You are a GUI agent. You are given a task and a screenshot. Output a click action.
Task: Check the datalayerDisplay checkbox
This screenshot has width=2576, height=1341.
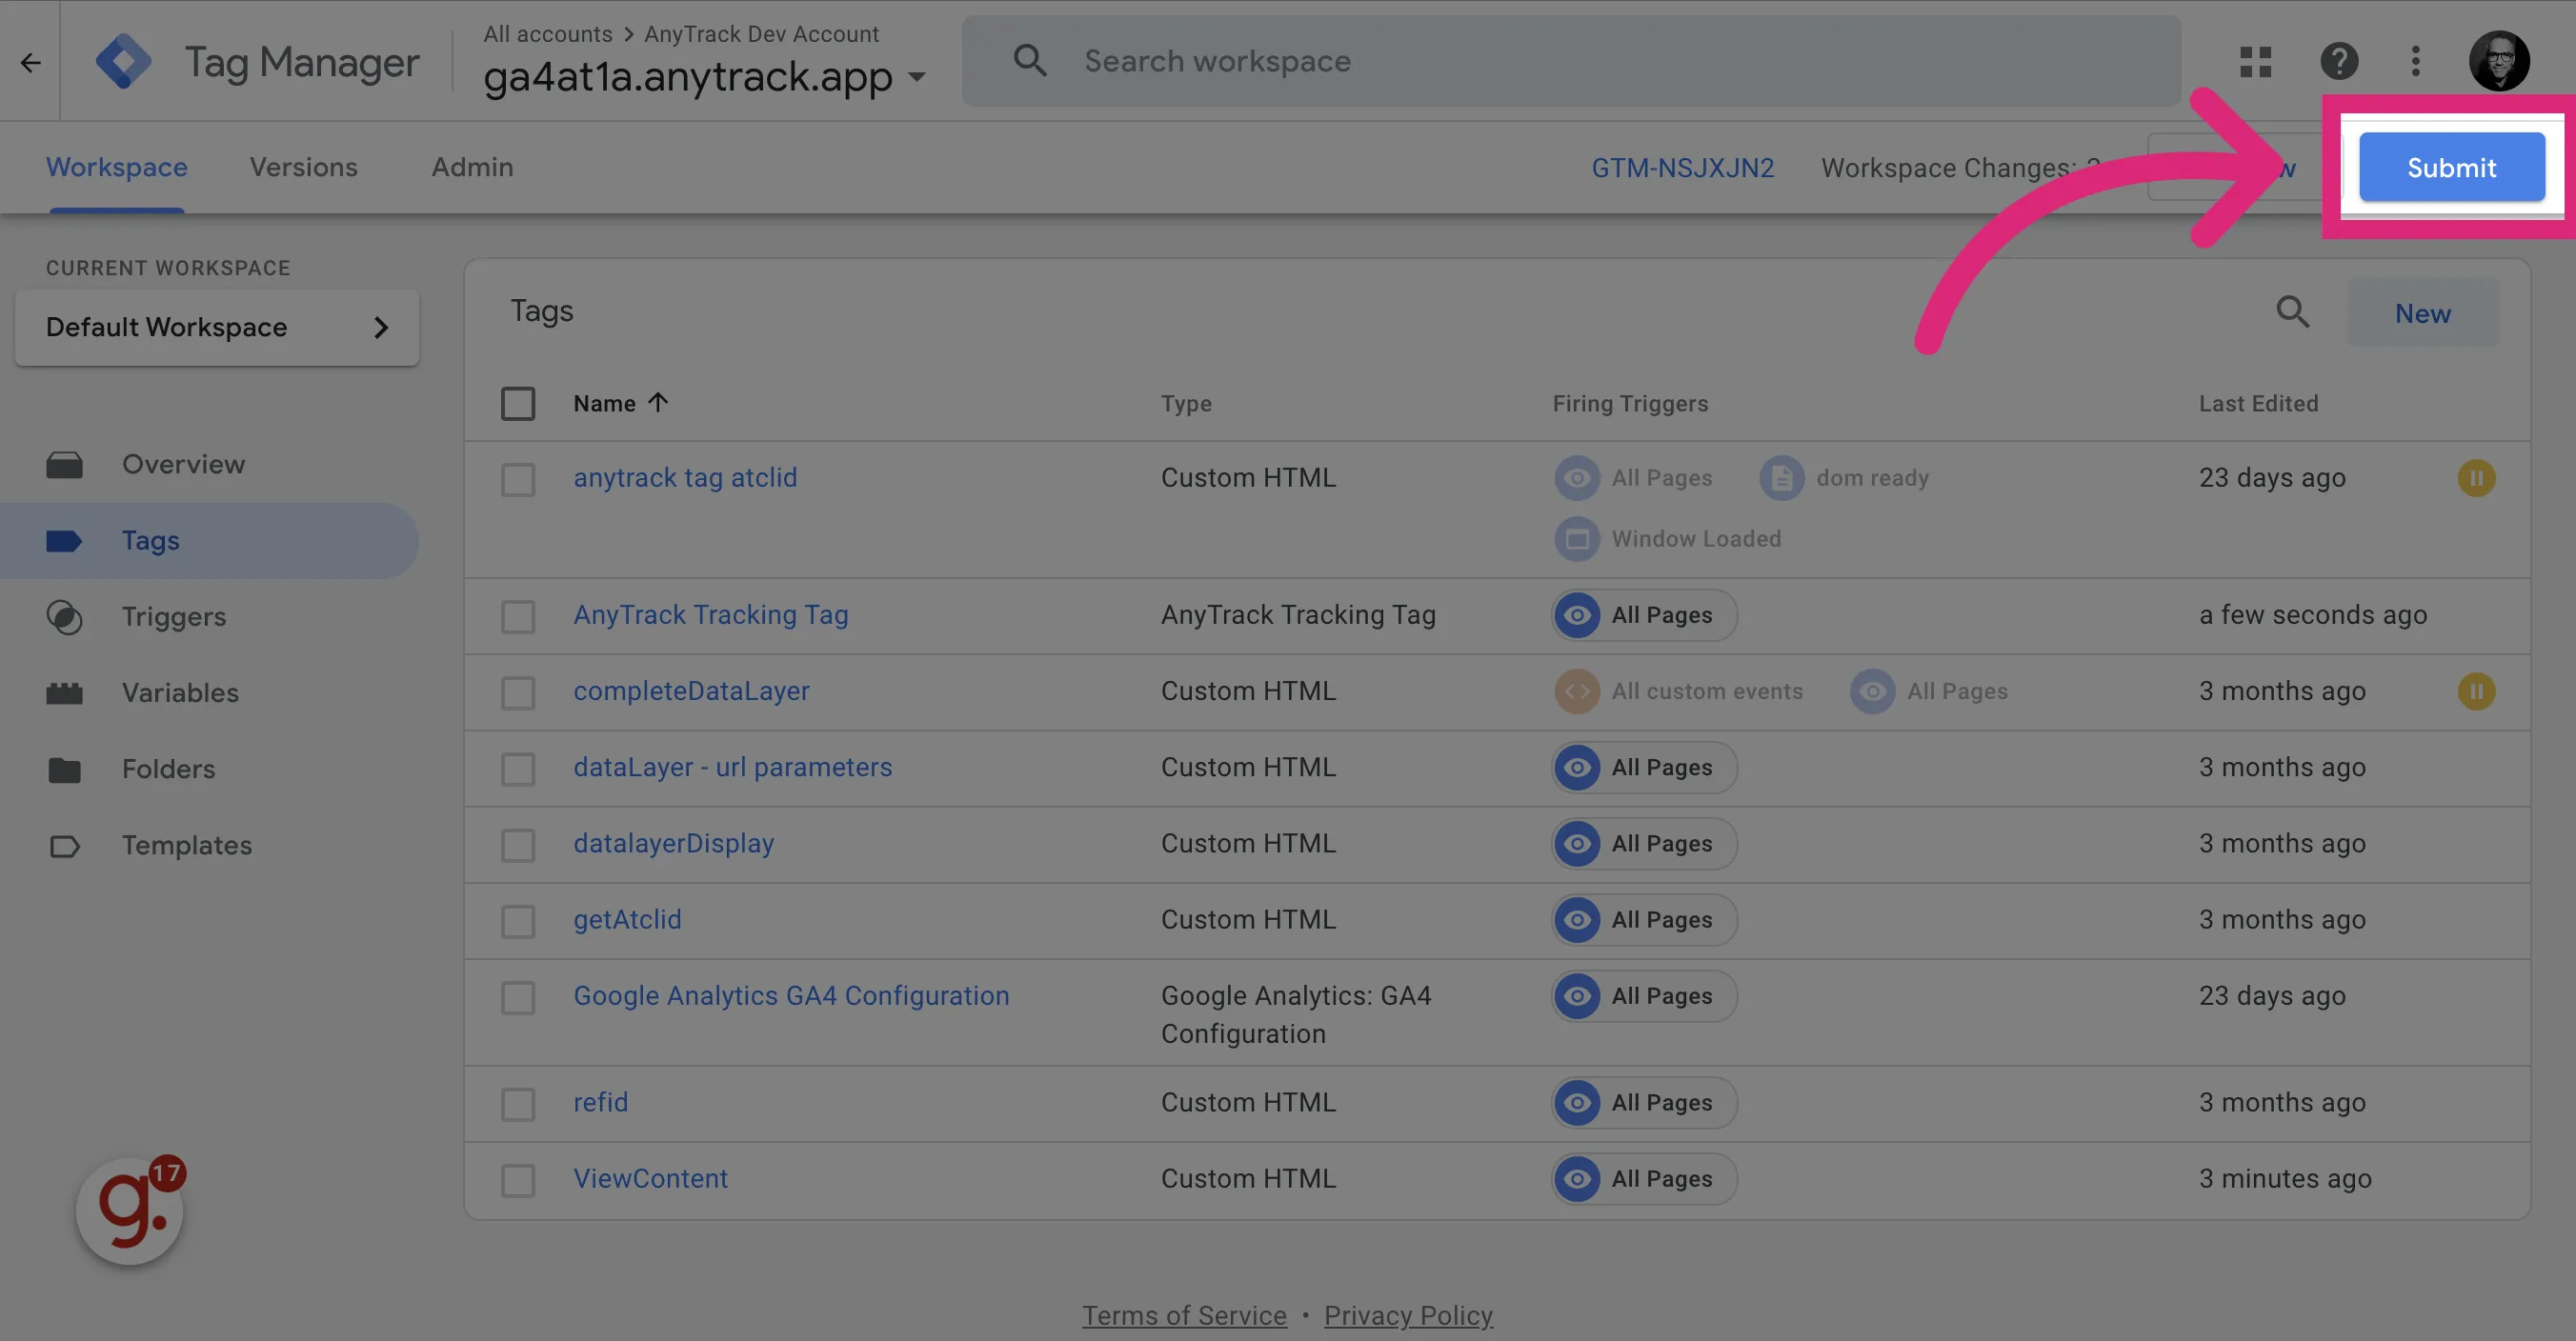click(x=518, y=845)
